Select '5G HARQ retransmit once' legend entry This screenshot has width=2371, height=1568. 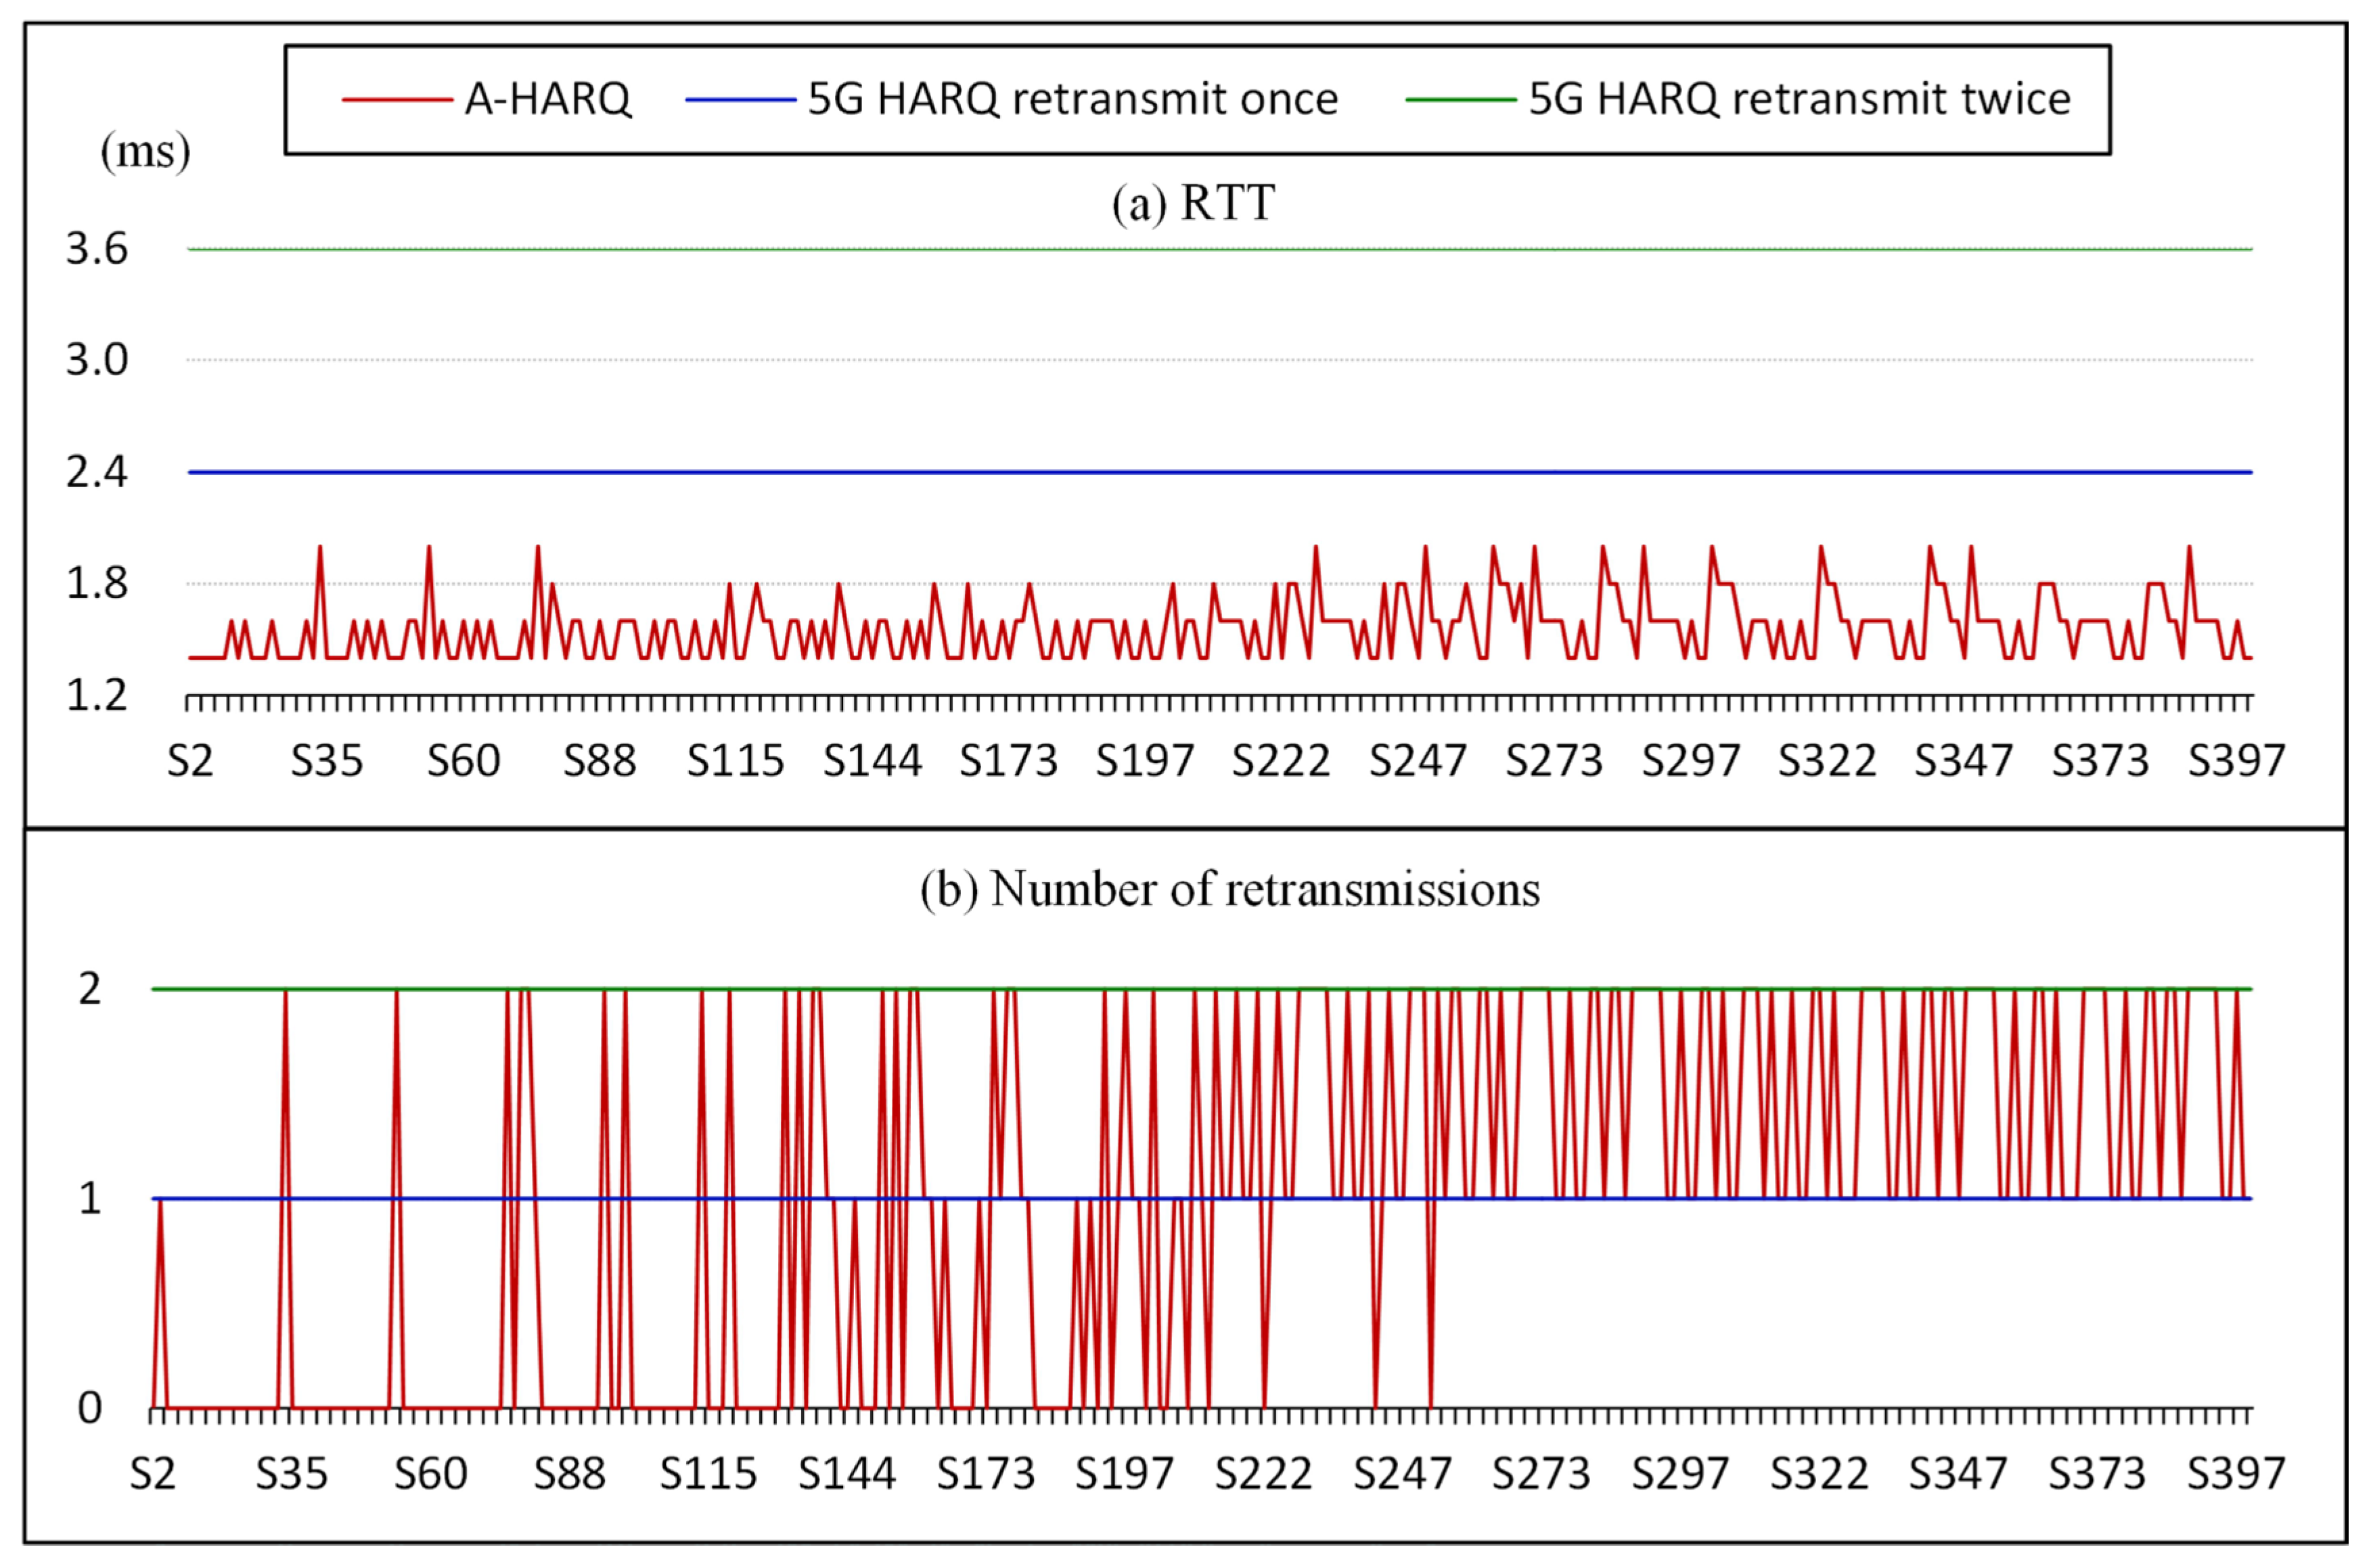[x=1072, y=99]
